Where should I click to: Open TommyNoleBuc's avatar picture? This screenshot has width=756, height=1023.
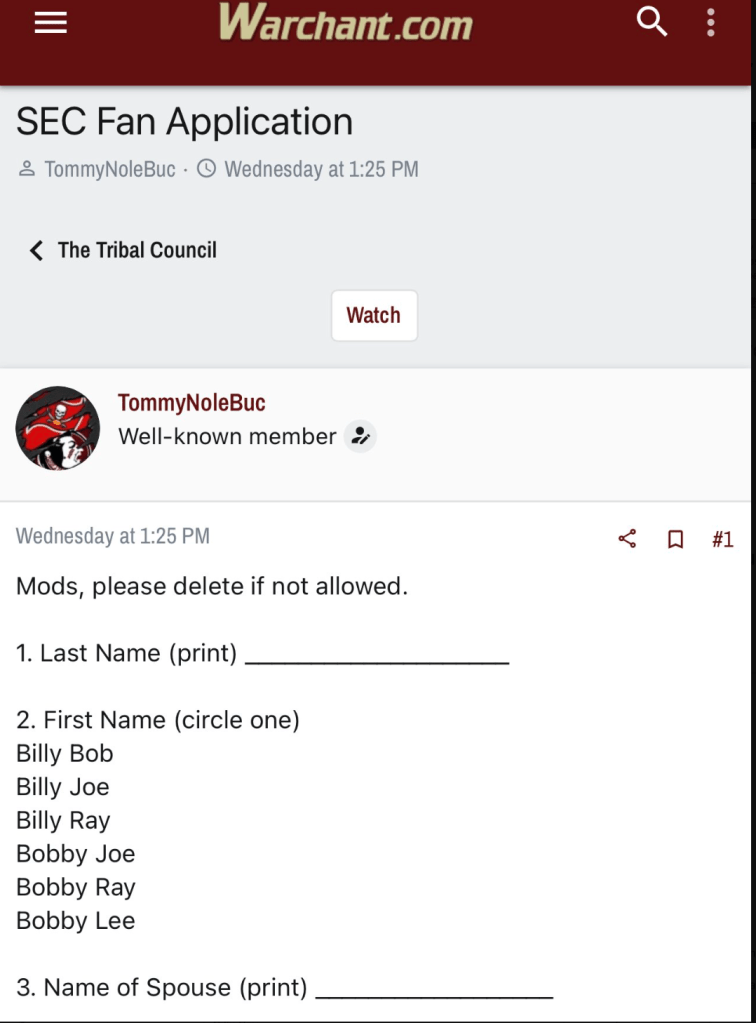pos(58,428)
